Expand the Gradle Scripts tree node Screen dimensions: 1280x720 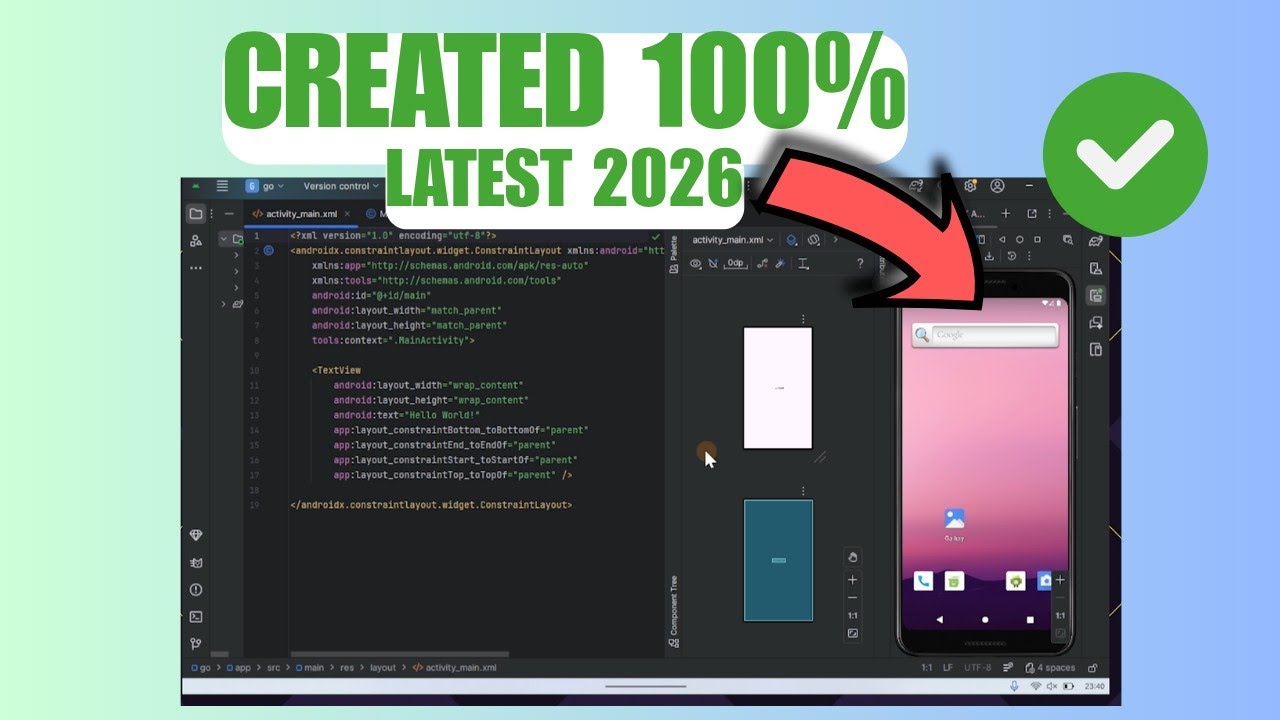point(225,304)
